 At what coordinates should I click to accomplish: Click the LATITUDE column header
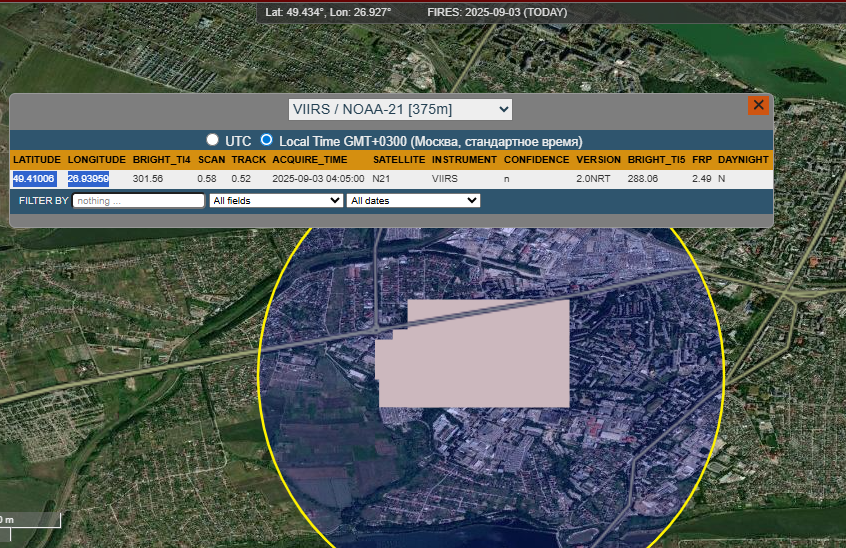coord(37,160)
